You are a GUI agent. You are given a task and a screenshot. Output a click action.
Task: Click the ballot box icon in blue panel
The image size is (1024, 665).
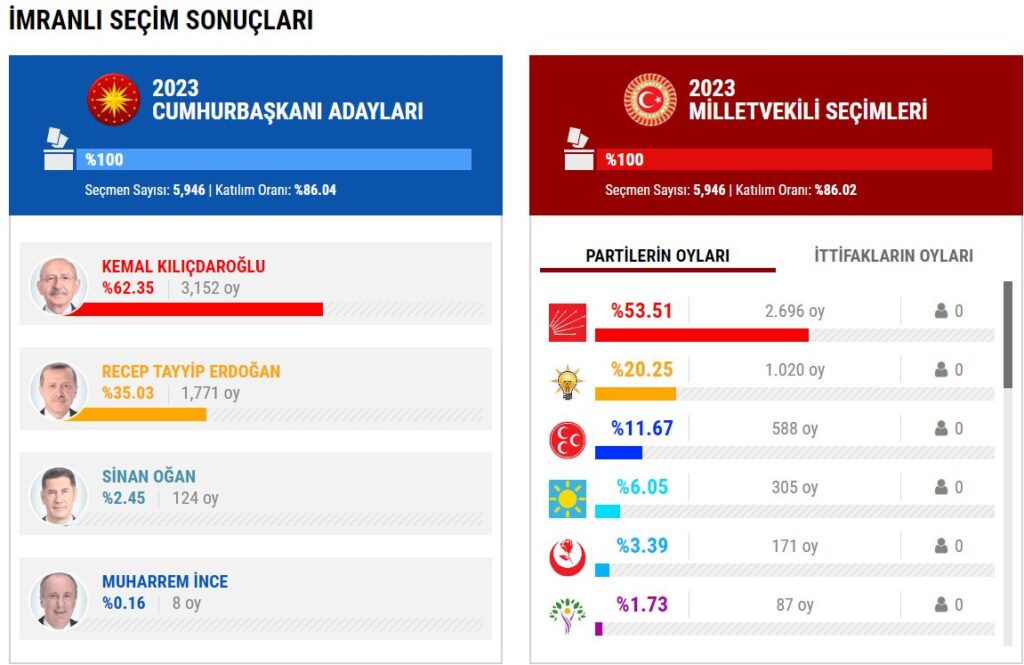(x=57, y=151)
